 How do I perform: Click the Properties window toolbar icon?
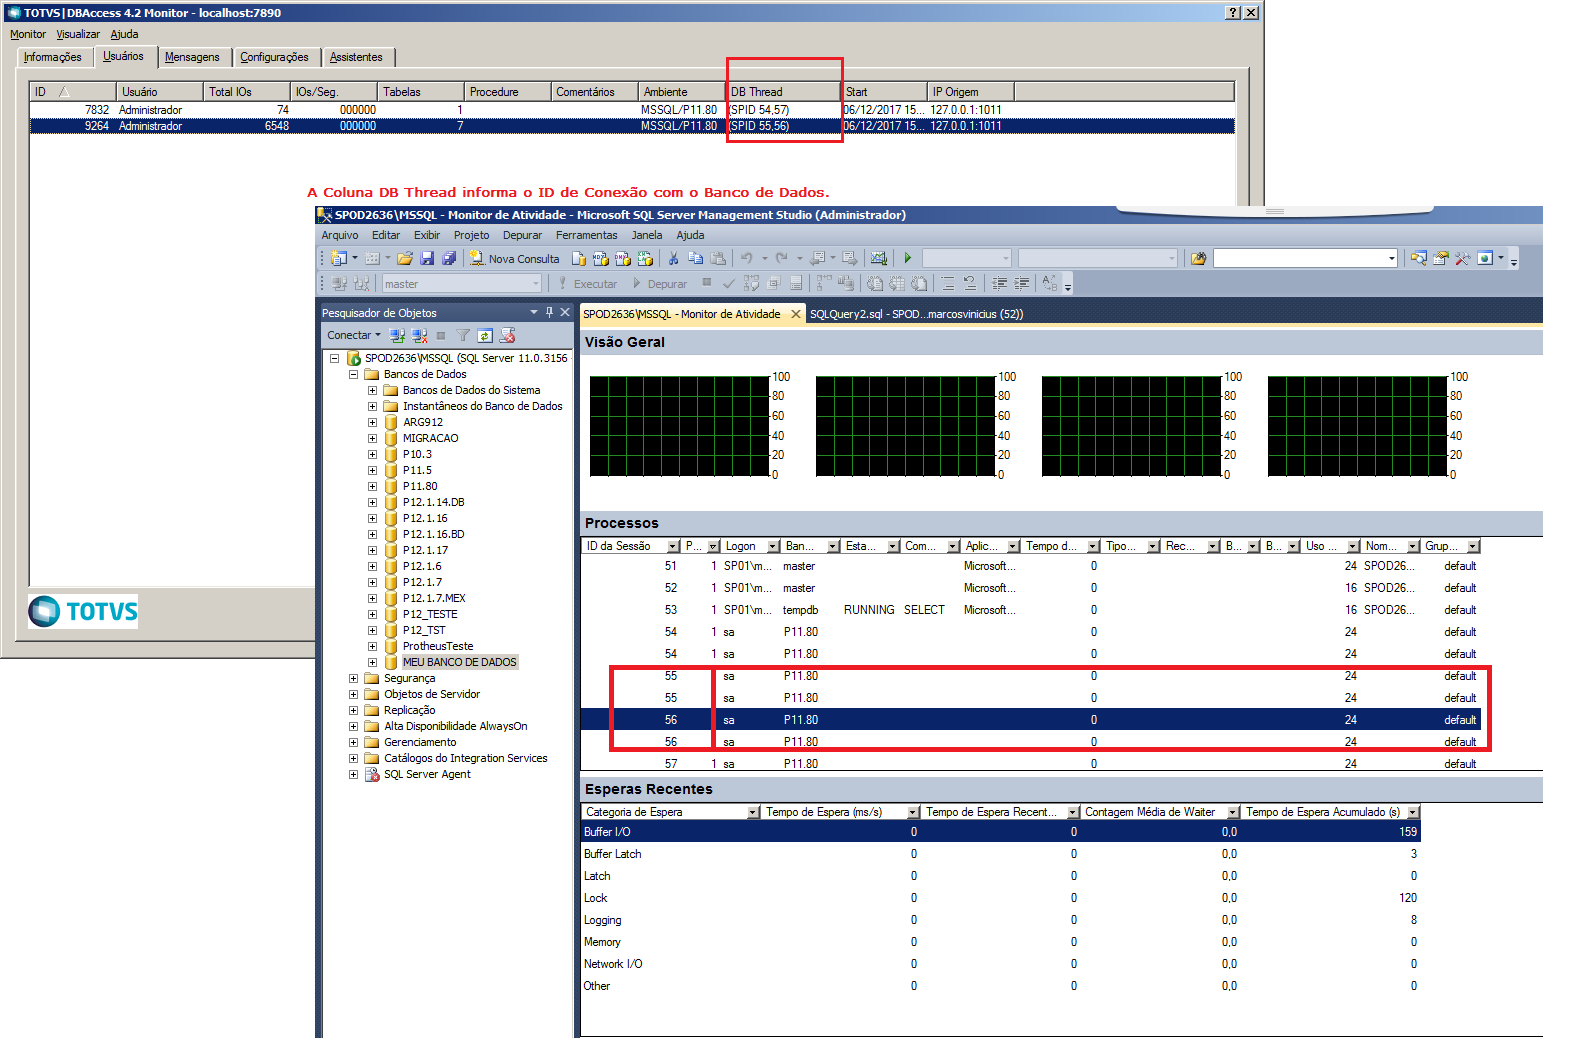[1441, 258]
